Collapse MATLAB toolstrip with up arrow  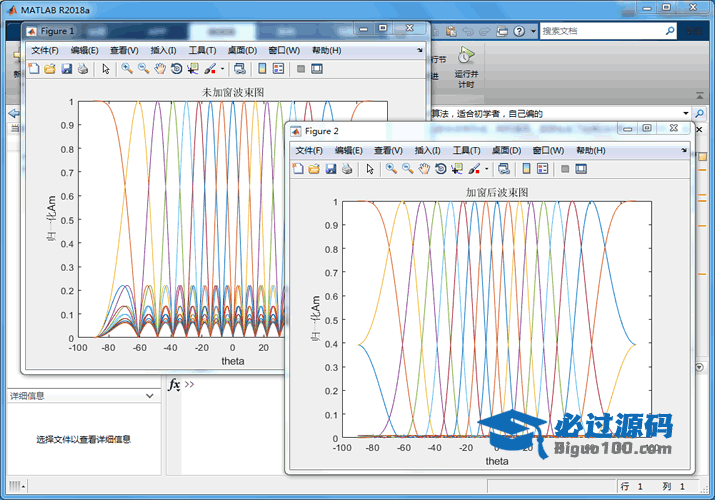pos(699,95)
